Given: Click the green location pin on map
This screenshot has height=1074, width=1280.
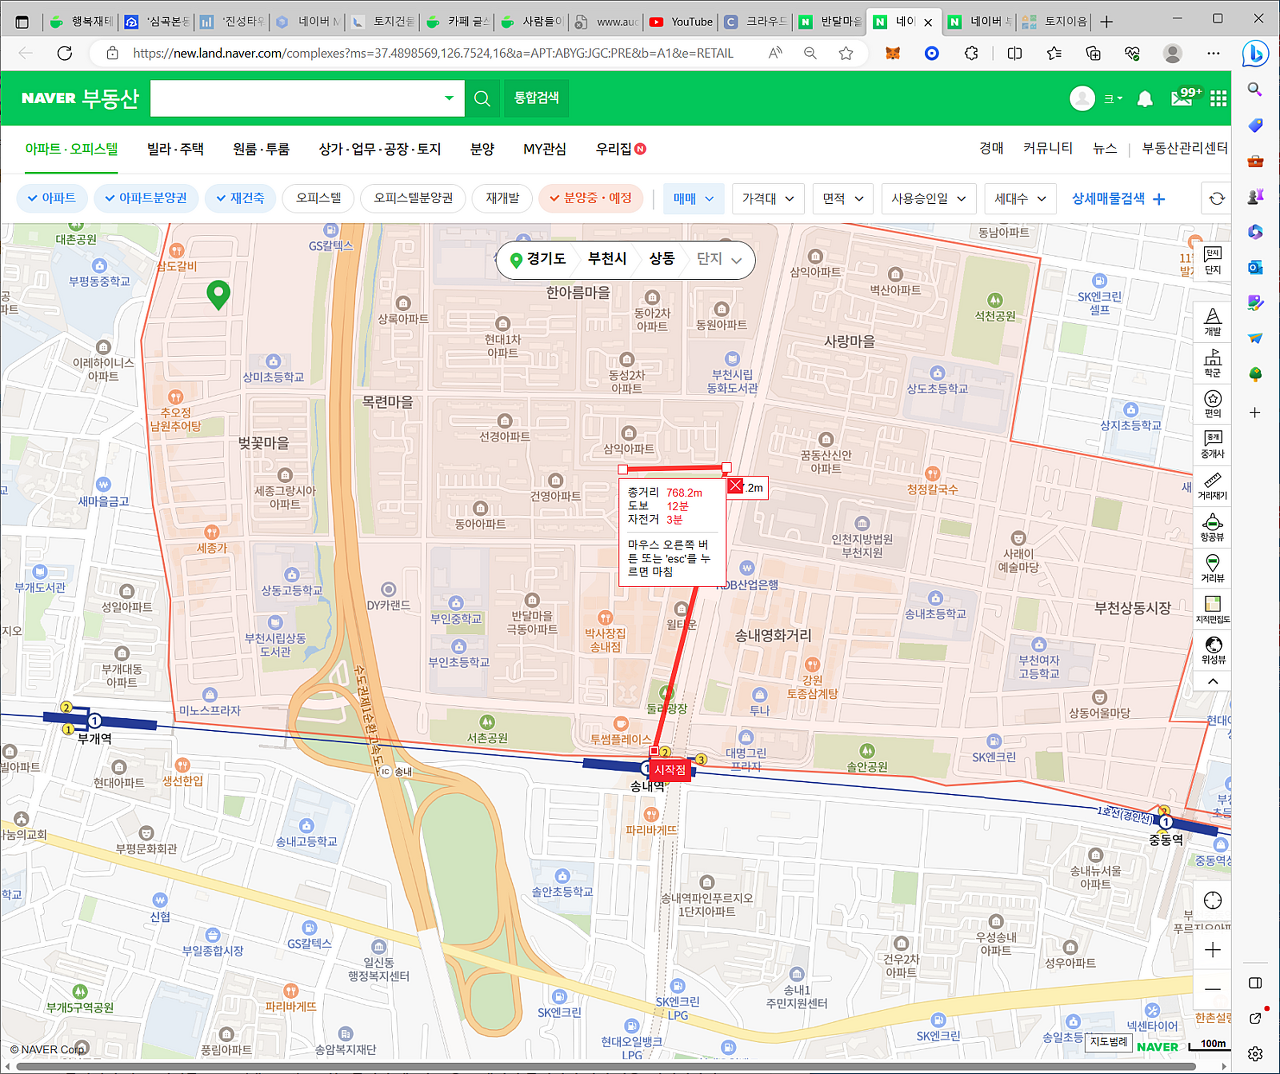Looking at the screenshot, I should [218, 295].
